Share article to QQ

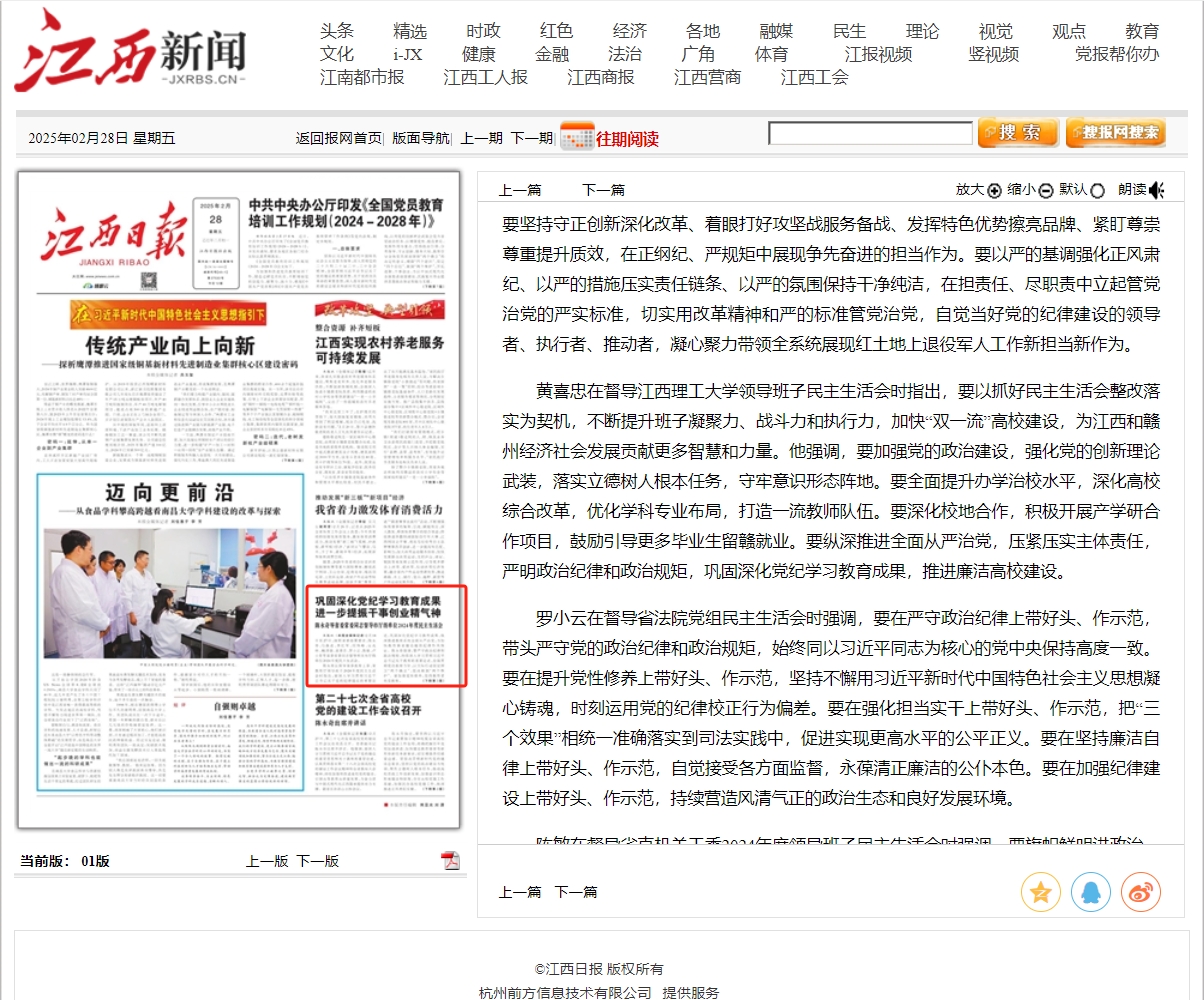pos(1090,892)
